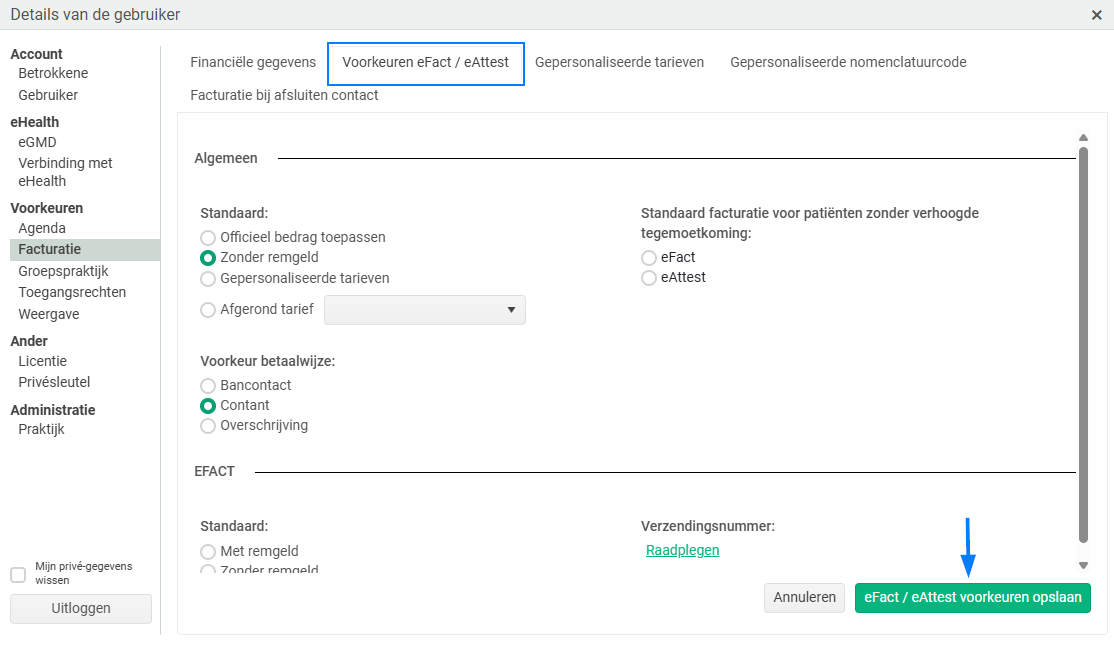The image size is (1114, 651).
Task: Select eFact for standard invoicing
Action: click(x=649, y=258)
